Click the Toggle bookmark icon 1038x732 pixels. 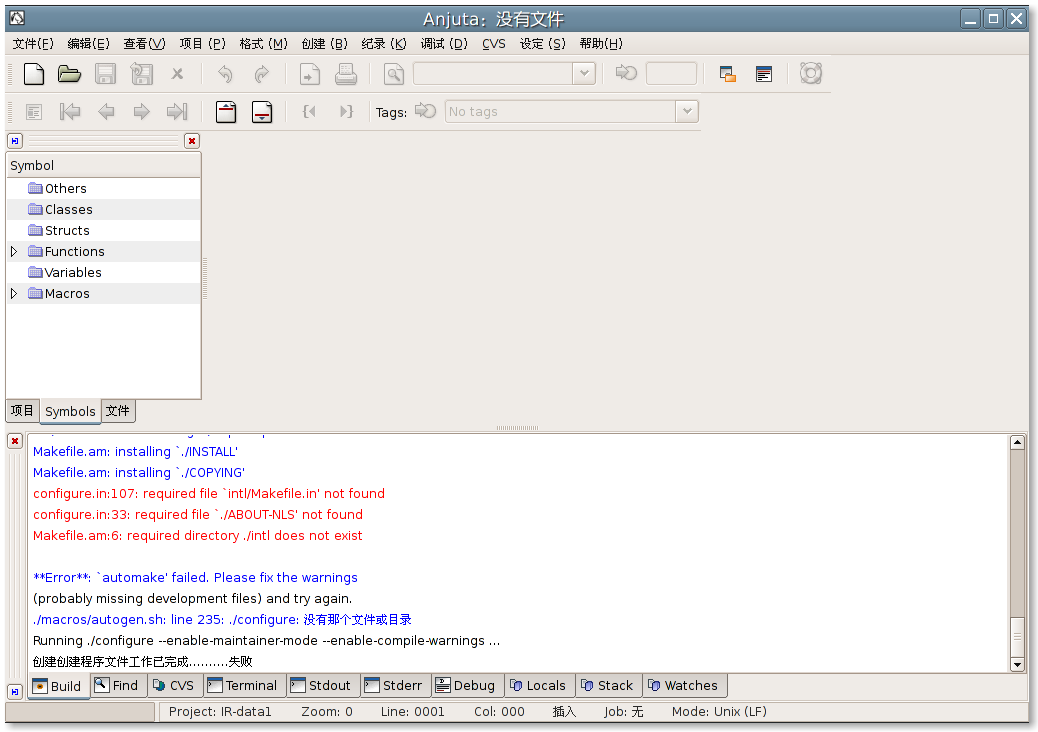(34, 112)
